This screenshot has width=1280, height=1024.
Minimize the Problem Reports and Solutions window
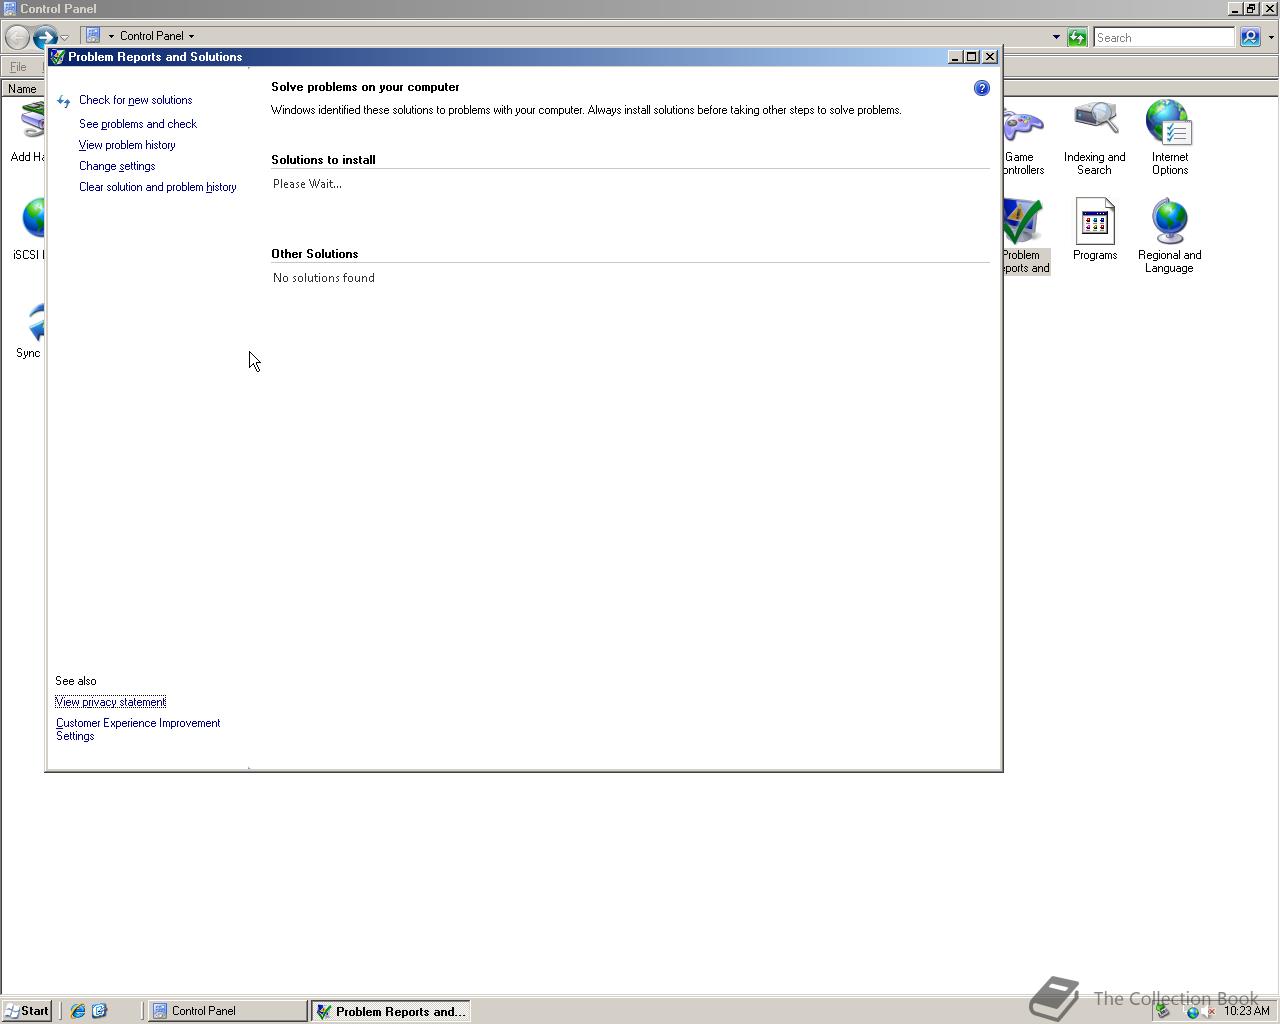click(x=955, y=57)
